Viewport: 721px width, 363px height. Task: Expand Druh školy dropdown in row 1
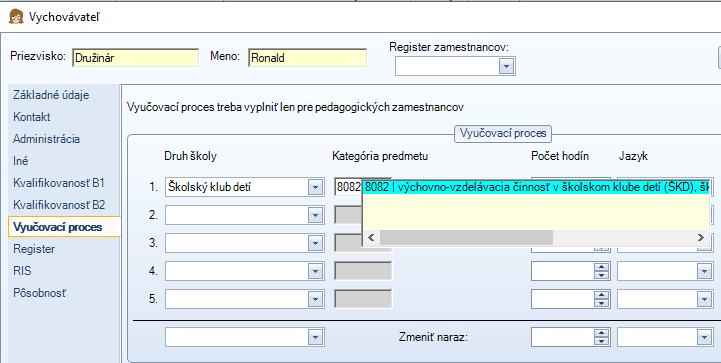coord(315,188)
